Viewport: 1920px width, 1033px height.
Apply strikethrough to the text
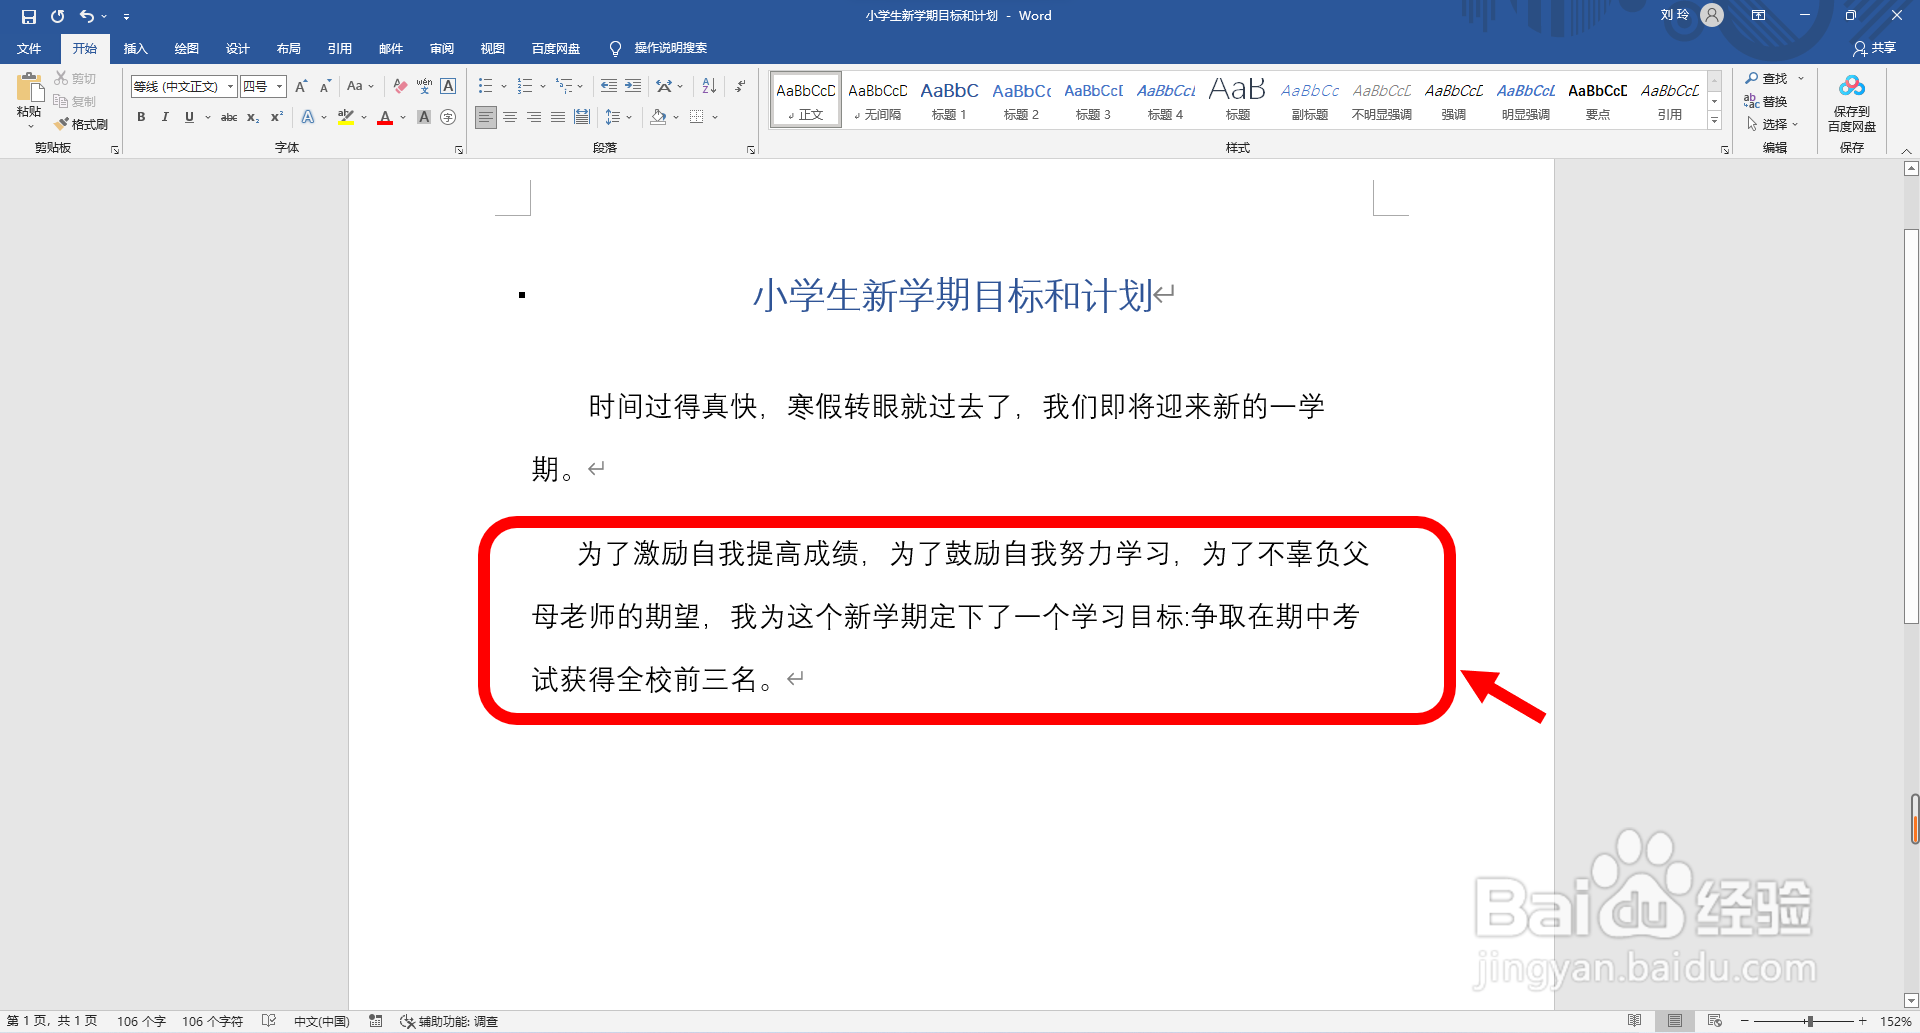229,117
